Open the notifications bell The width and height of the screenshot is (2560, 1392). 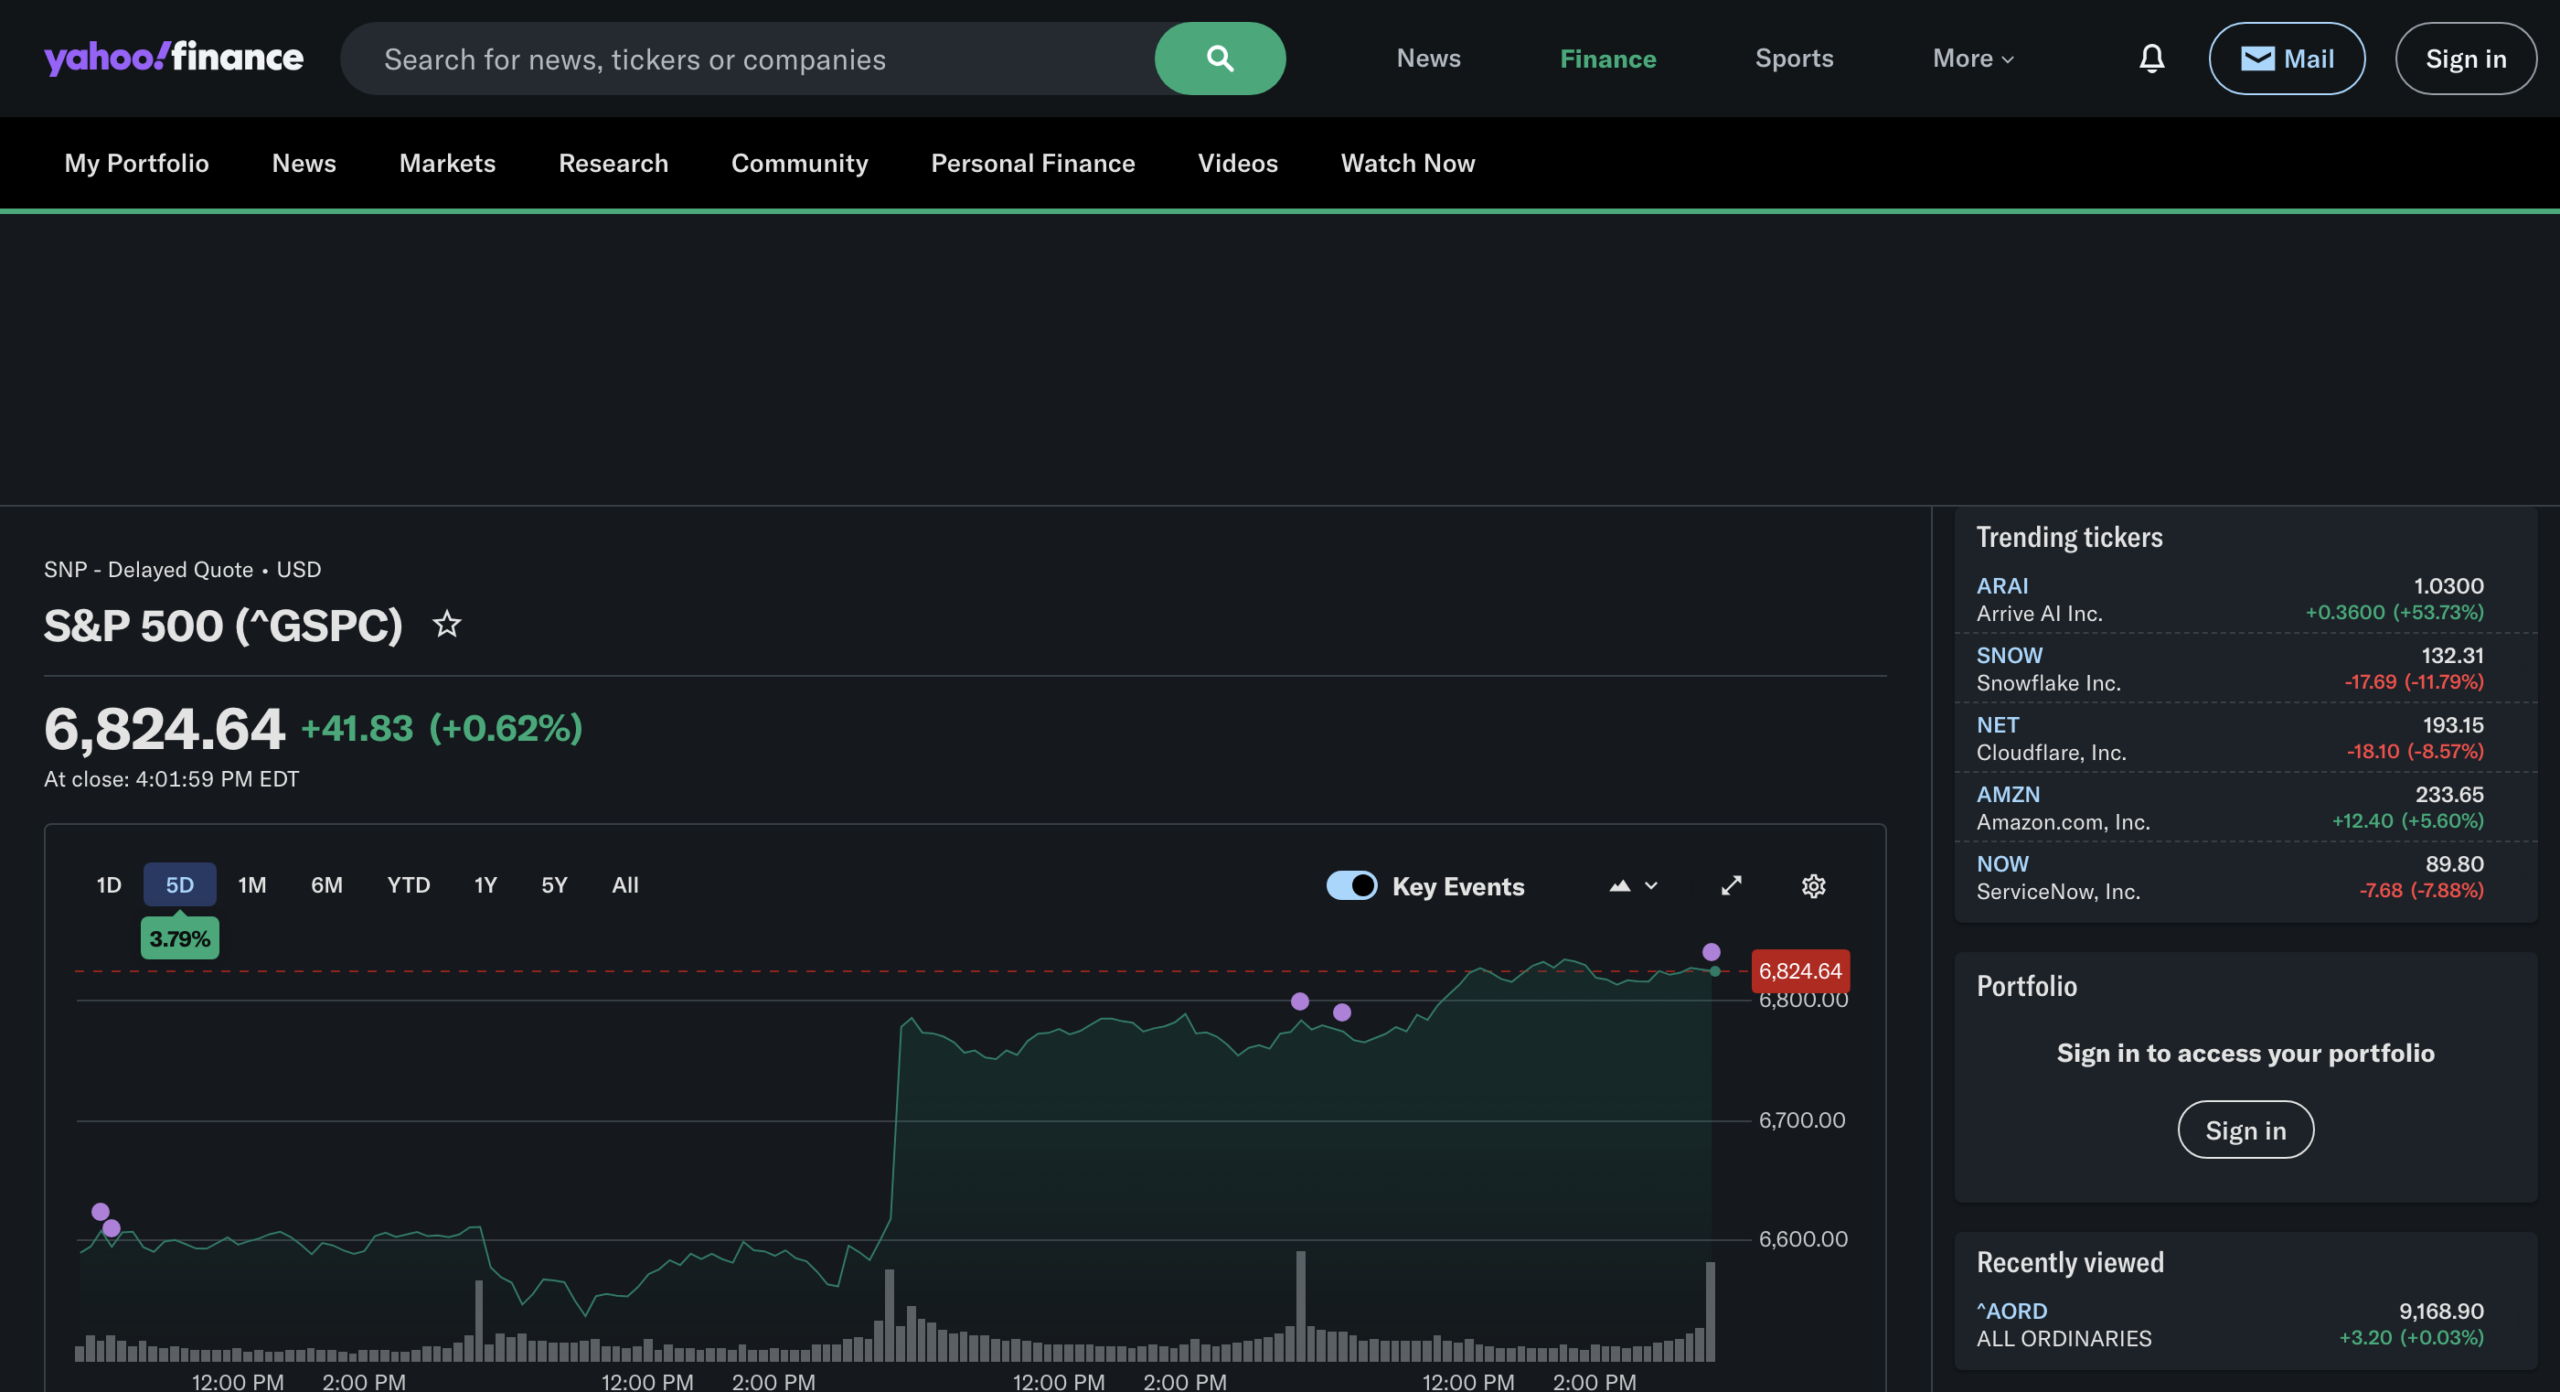tap(2151, 59)
